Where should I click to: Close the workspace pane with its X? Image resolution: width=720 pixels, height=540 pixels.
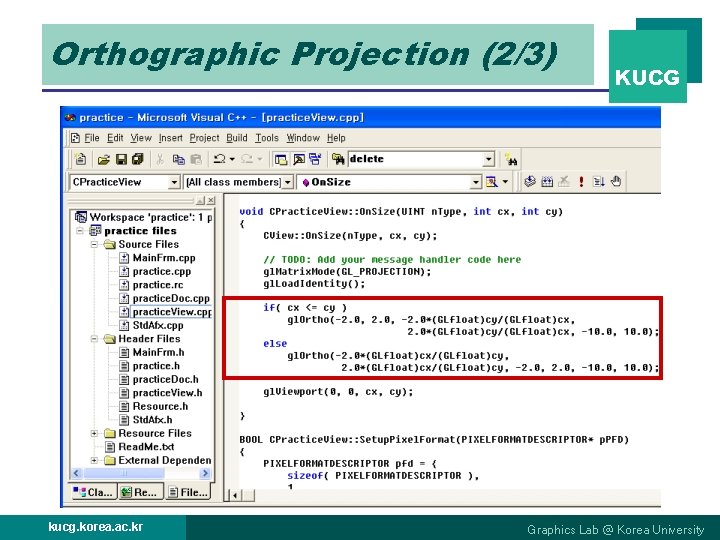211,200
